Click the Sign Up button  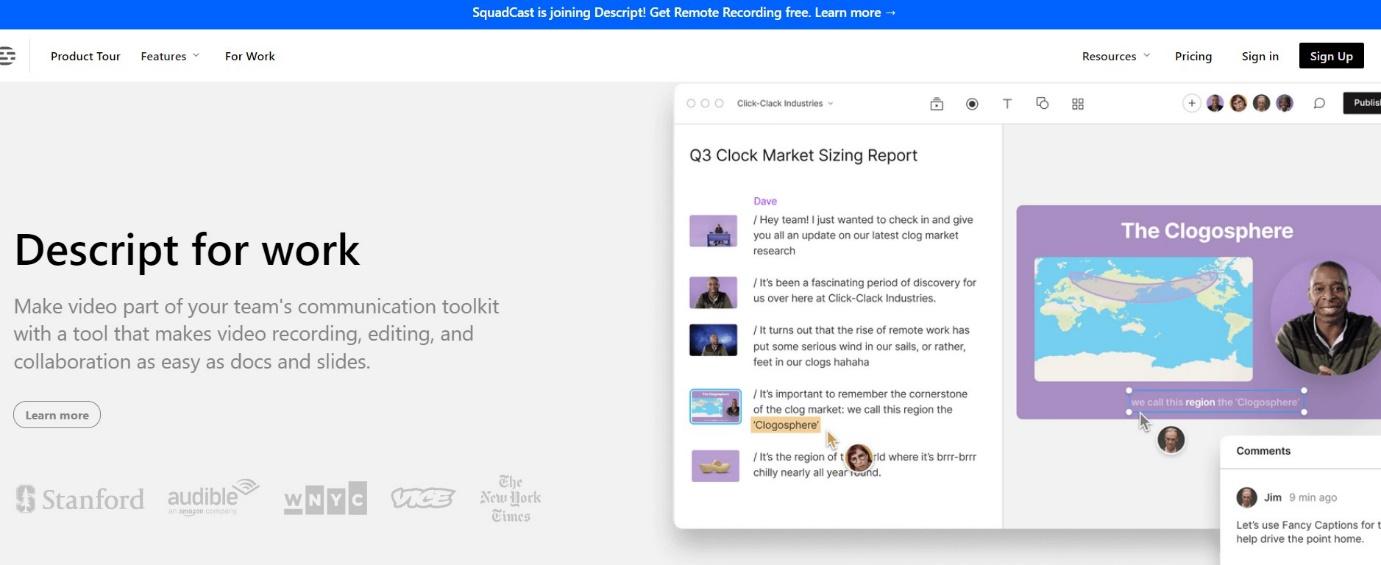point(1331,56)
